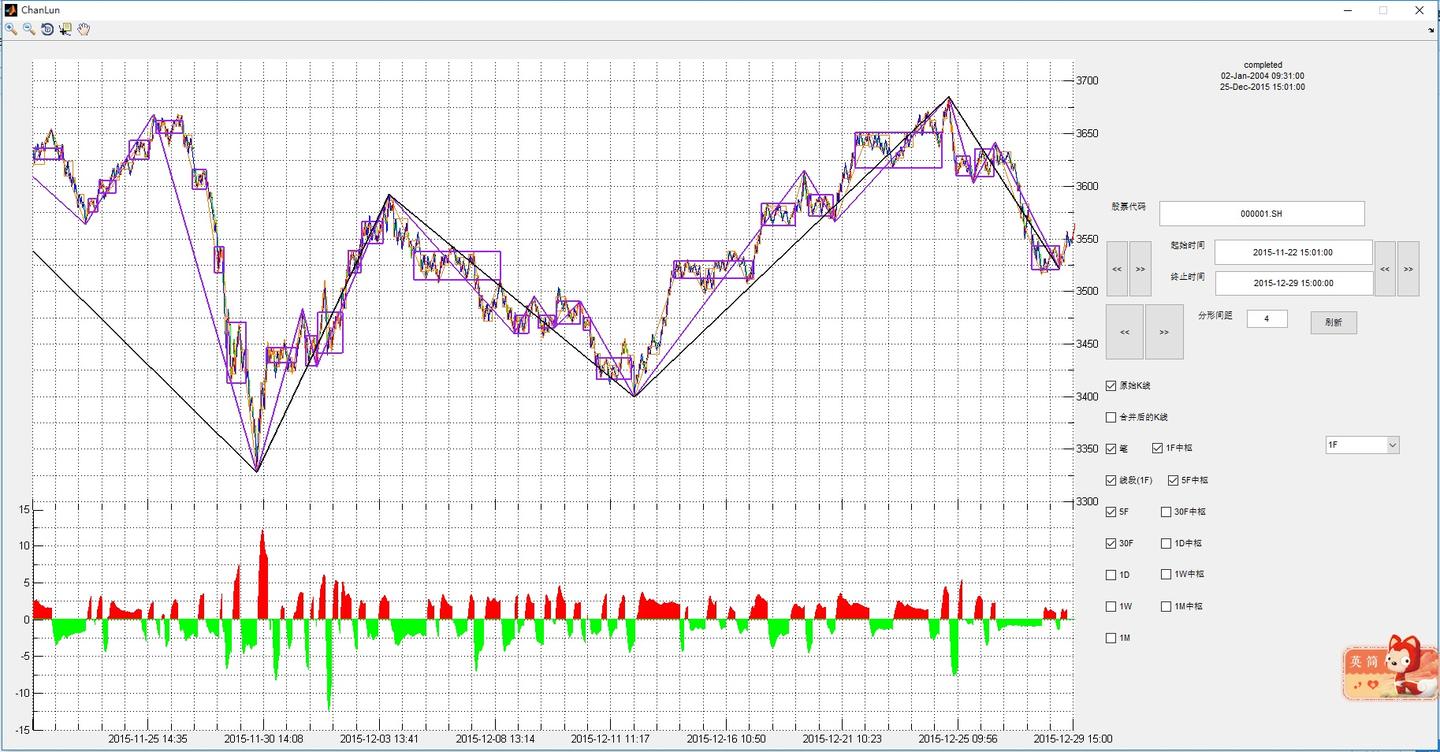Click the 刷新 refresh button
Viewport: 1440px width, 752px height.
(1334, 322)
